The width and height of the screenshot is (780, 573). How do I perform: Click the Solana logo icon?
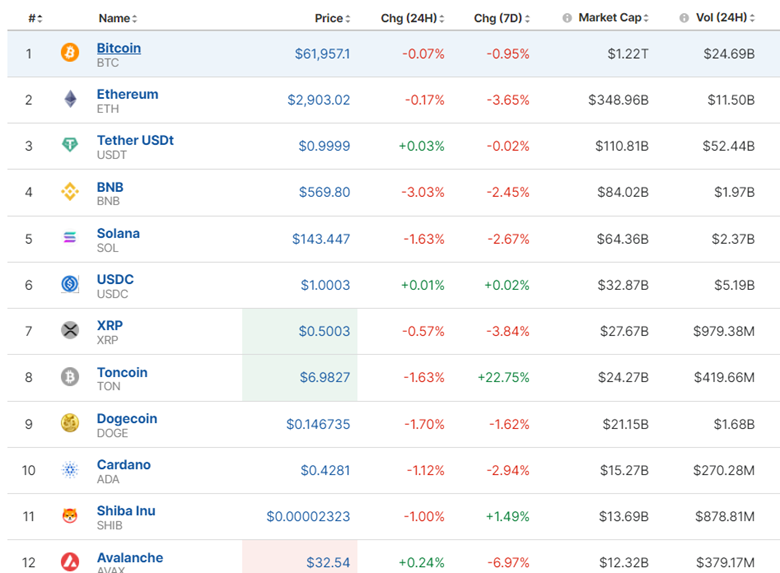(70, 238)
